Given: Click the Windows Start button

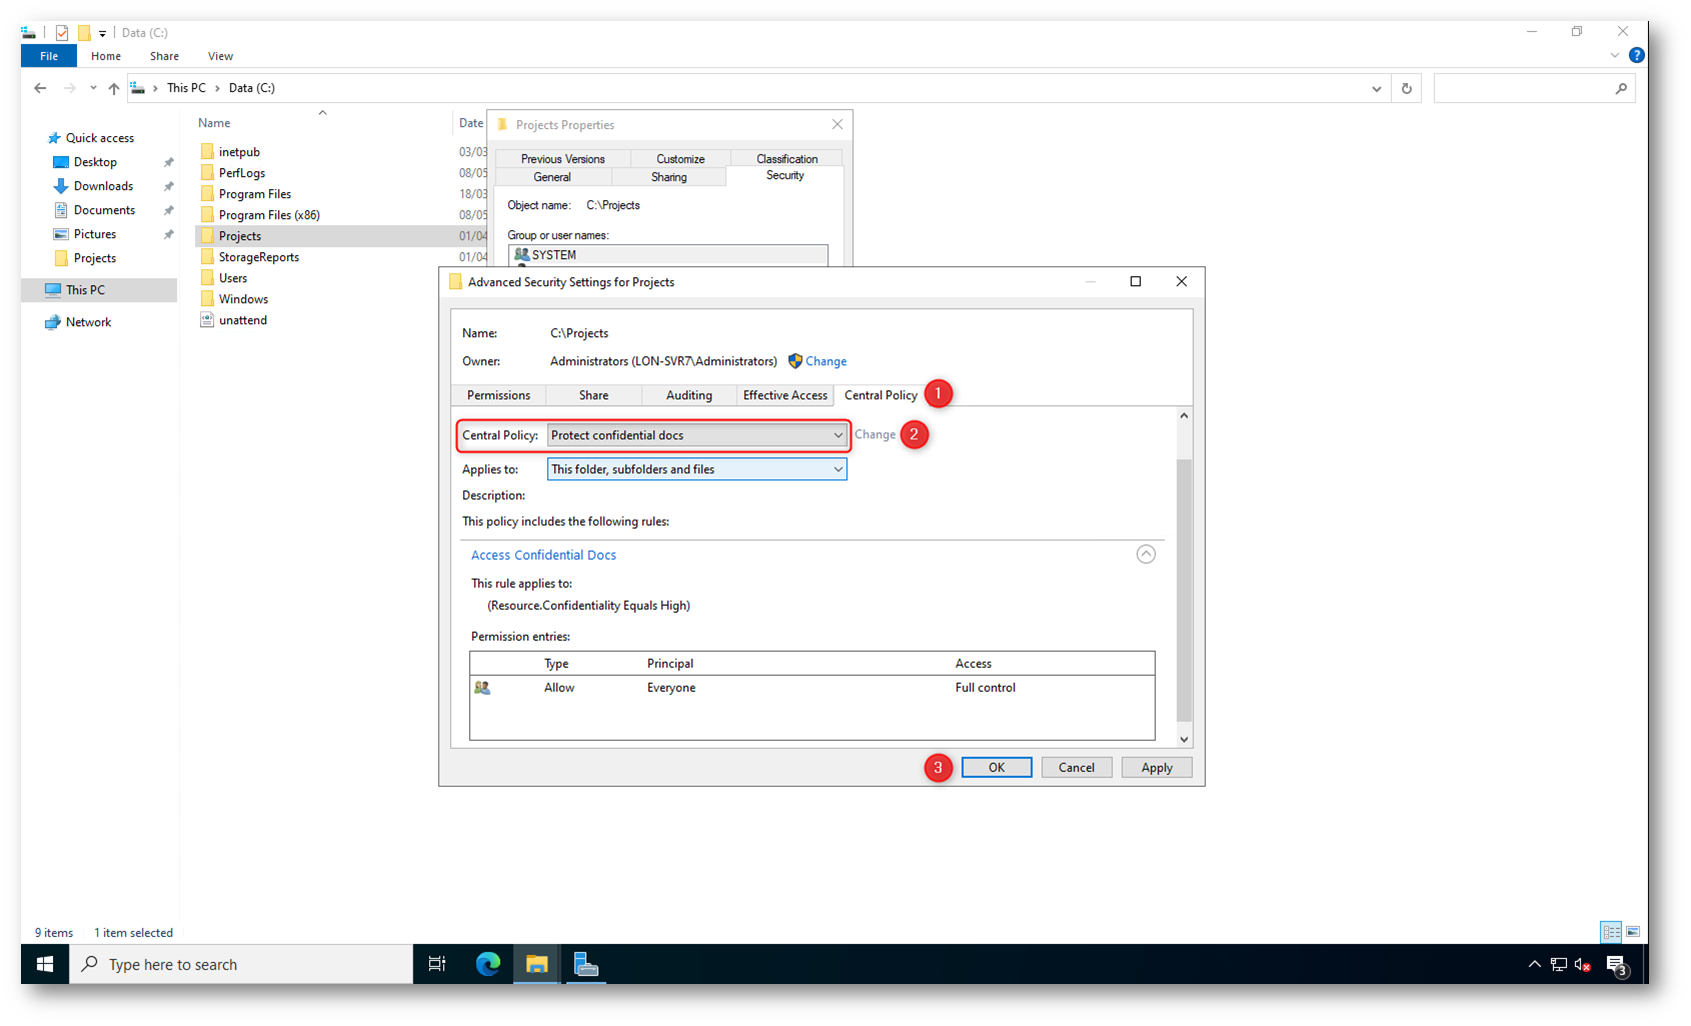Looking at the screenshot, I should (45, 964).
